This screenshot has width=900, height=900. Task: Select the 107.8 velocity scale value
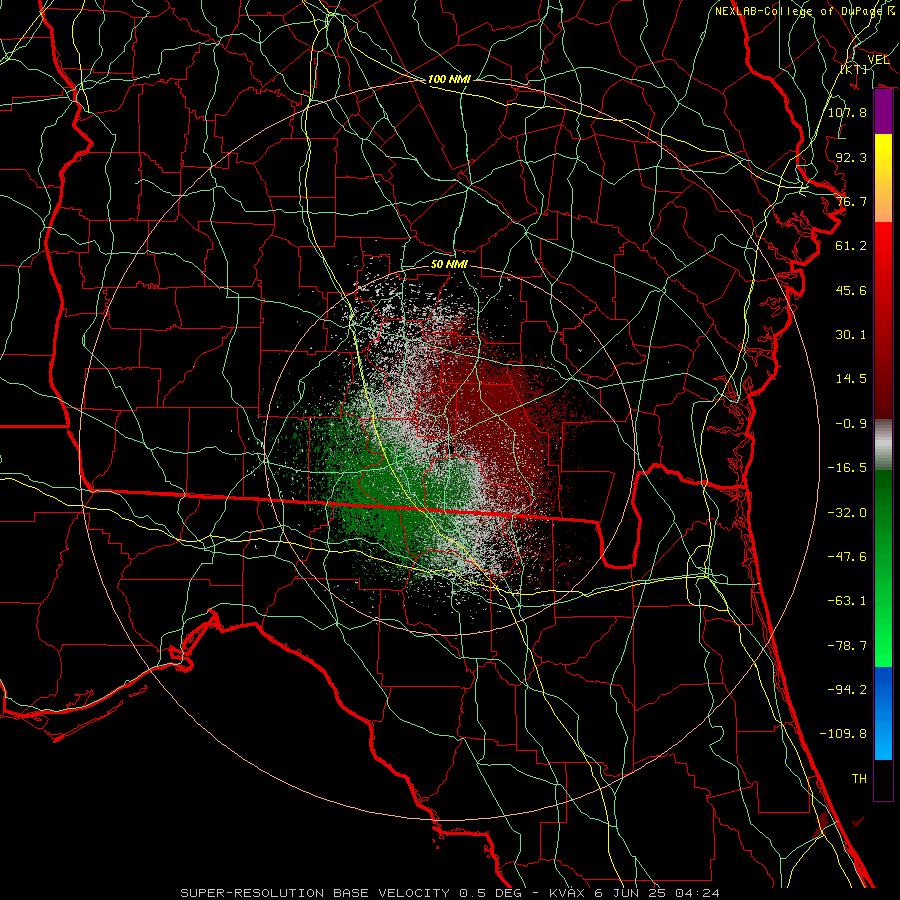pyautogui.click(x=847, y=112)
